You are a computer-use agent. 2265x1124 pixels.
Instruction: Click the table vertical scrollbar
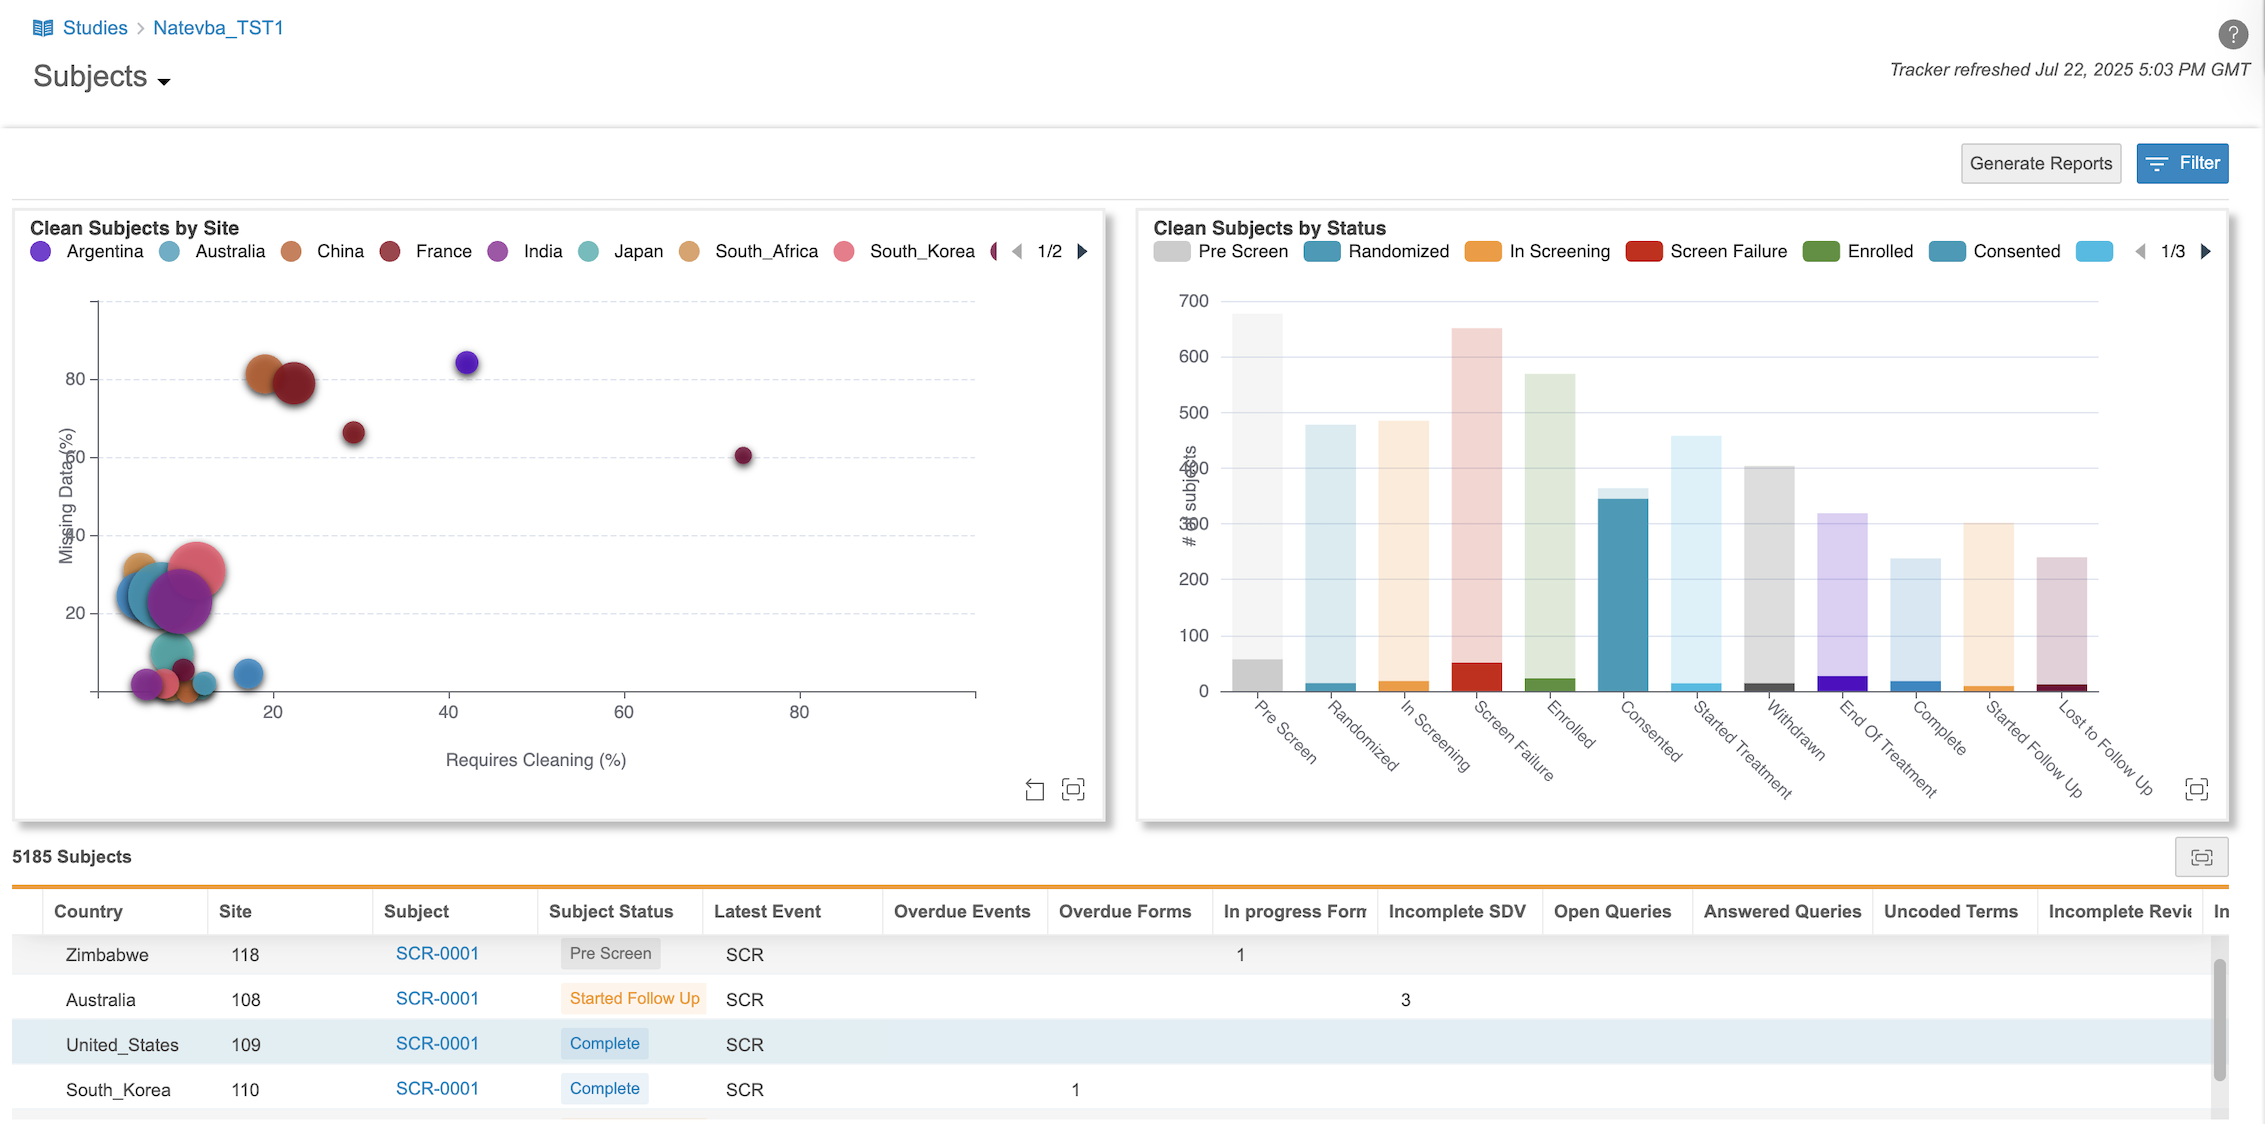[x=2219, y=1020]
